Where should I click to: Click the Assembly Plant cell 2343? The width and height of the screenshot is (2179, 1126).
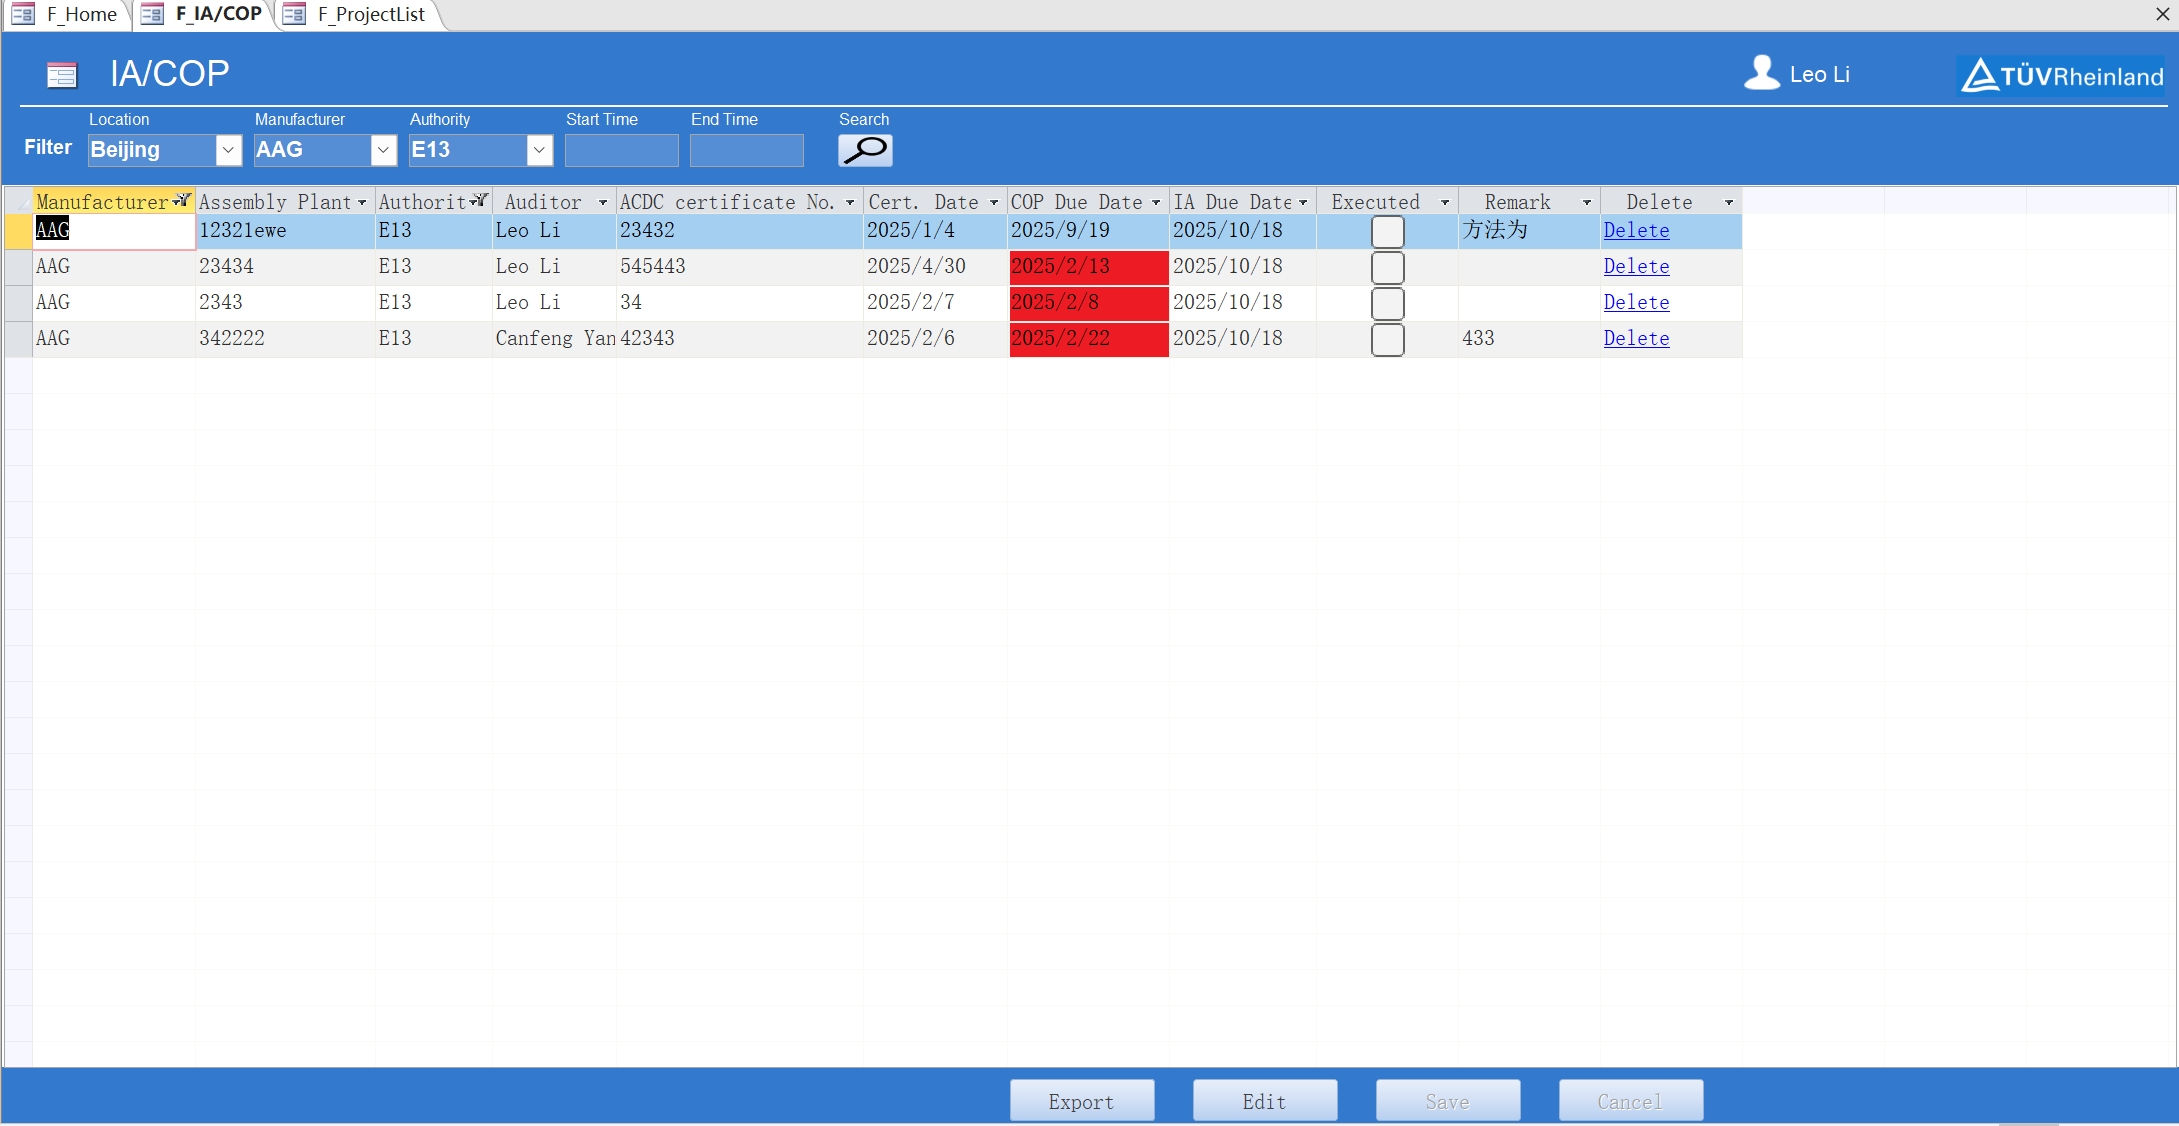pos(285,303)
